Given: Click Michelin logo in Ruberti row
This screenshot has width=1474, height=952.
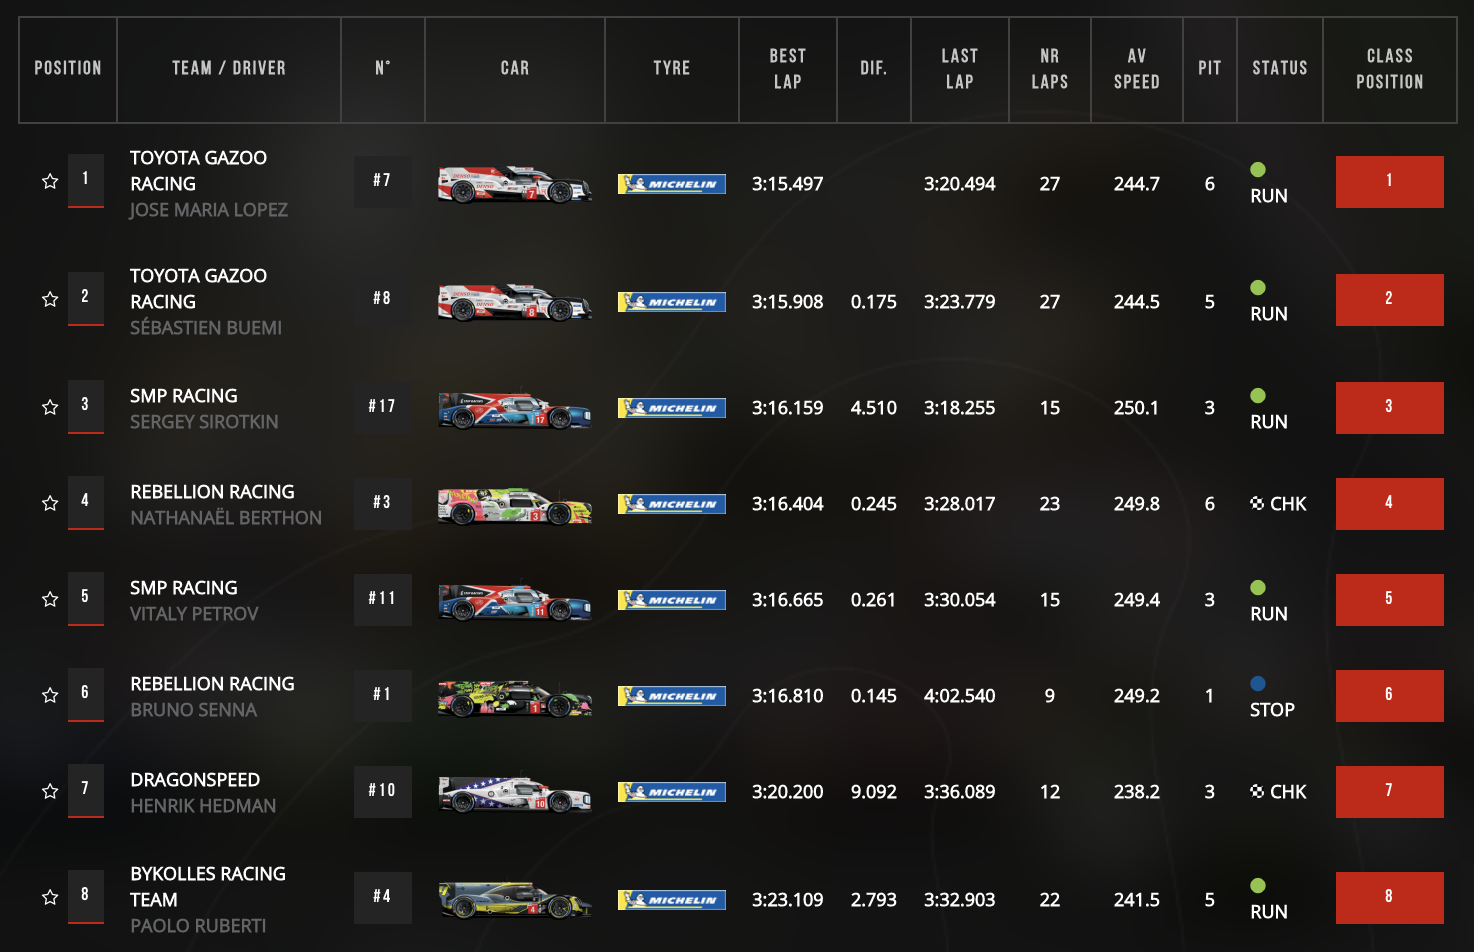Looking at the screenshot, I should click(672, 900).
